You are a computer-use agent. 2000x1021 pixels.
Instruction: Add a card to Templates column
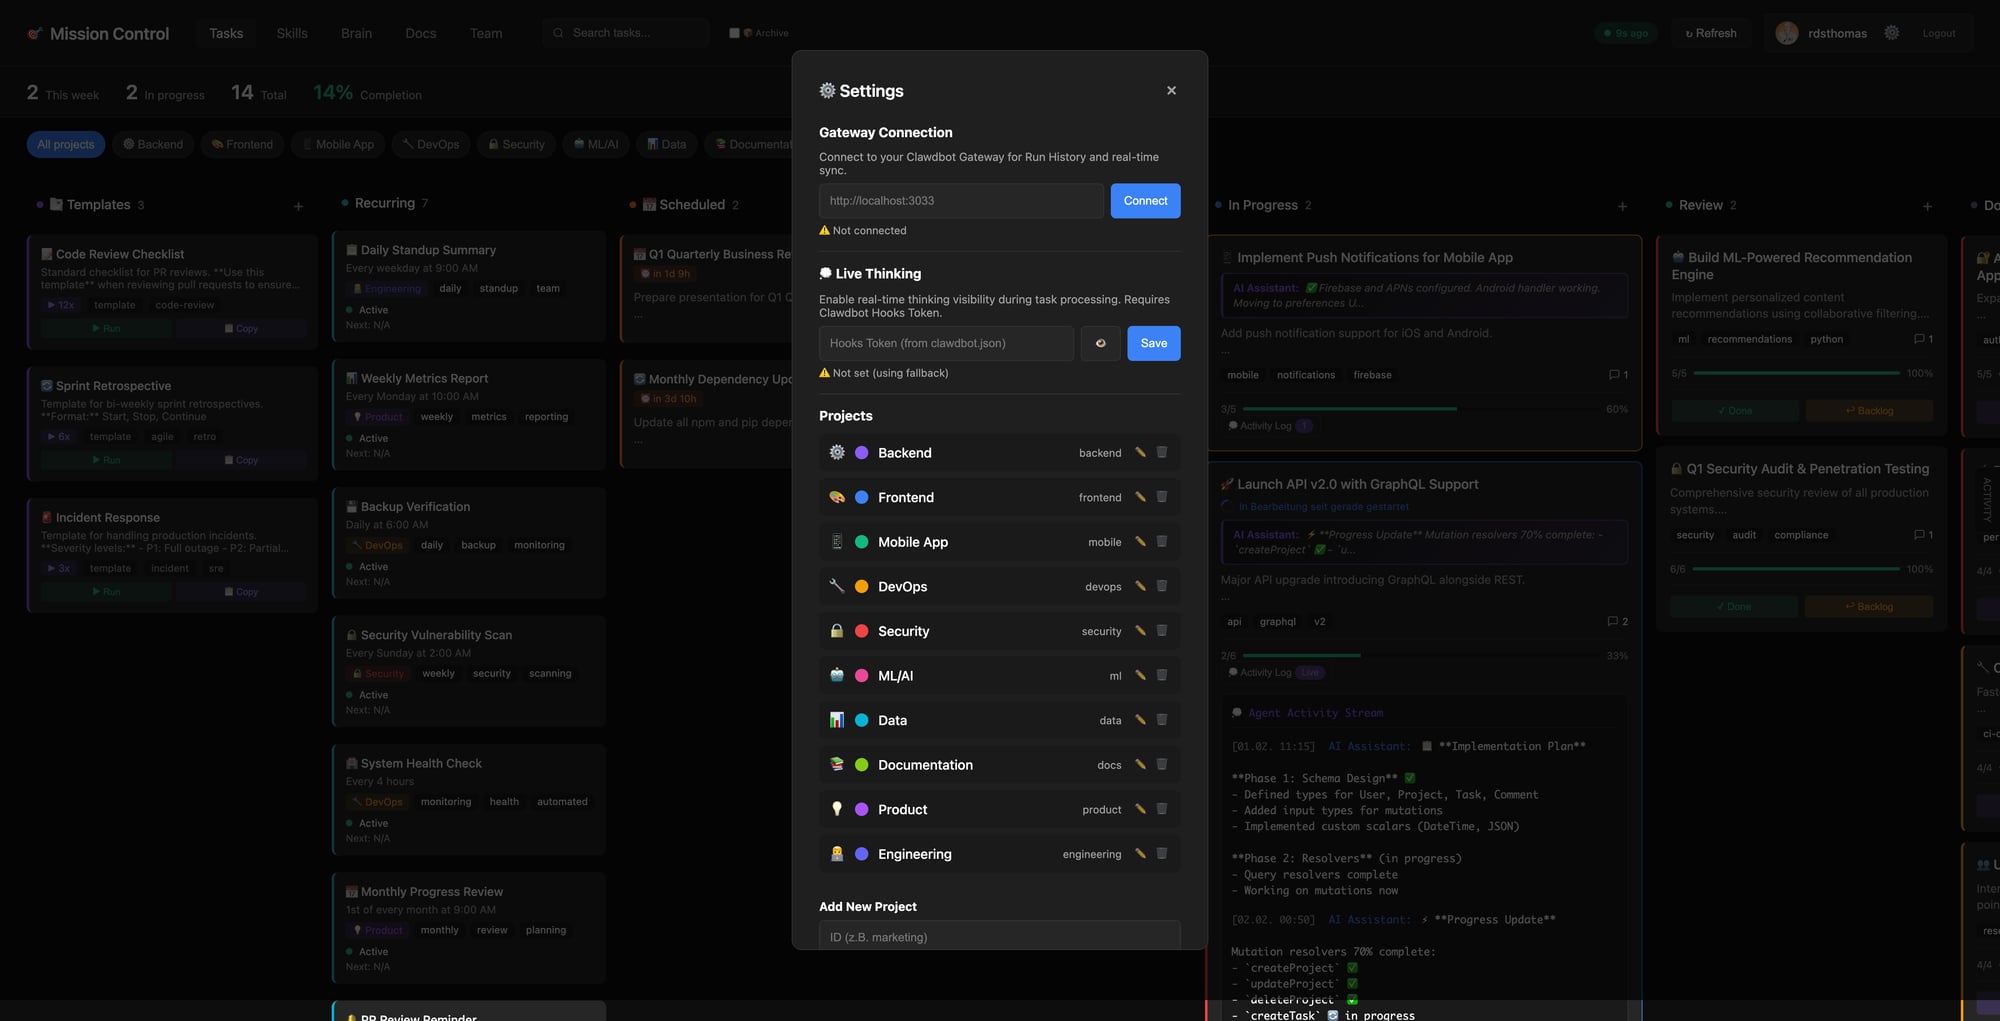(298, 206)
